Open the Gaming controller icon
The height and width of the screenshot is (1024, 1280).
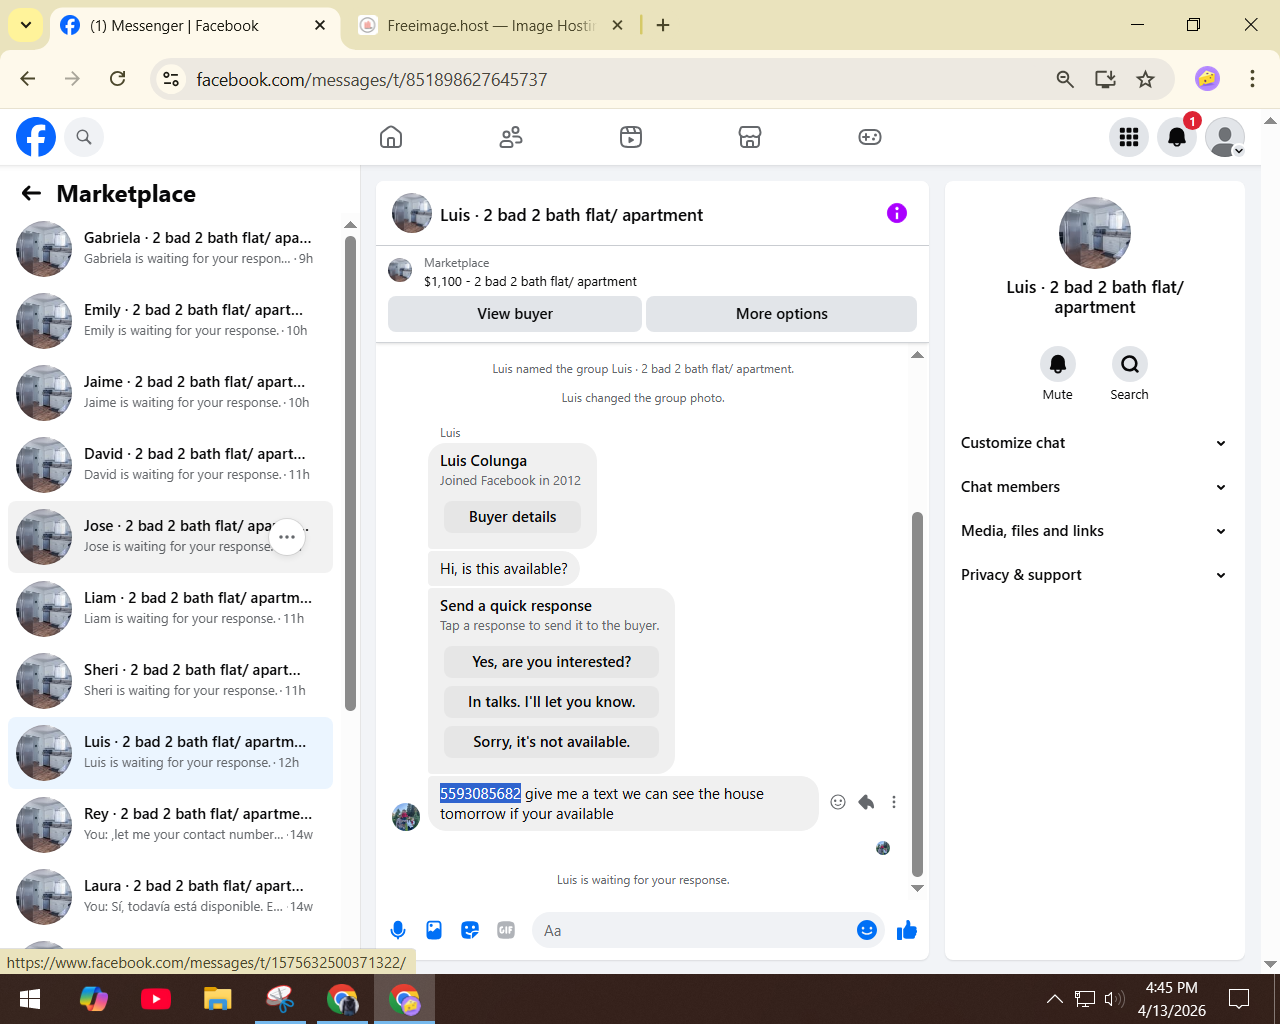click(870, 137)
